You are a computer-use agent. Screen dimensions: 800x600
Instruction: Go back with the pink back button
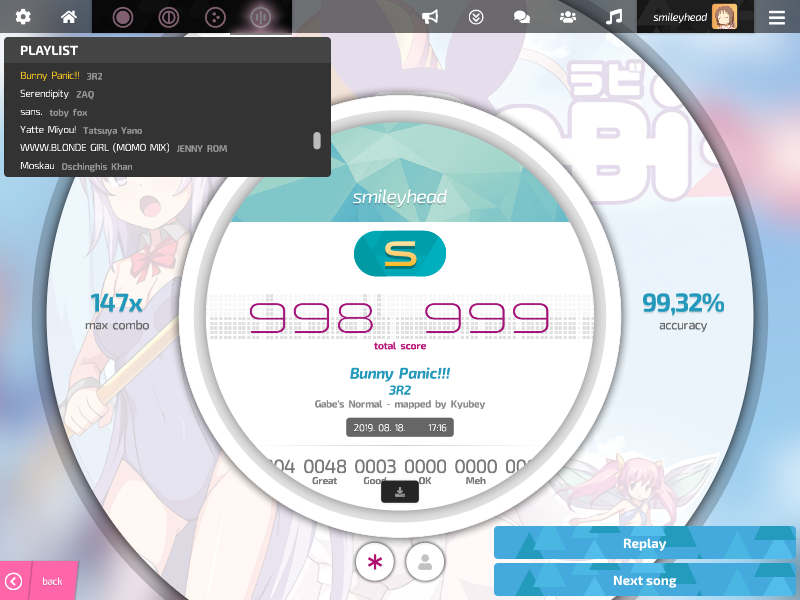pyautogui.click(x=39, y=581)
